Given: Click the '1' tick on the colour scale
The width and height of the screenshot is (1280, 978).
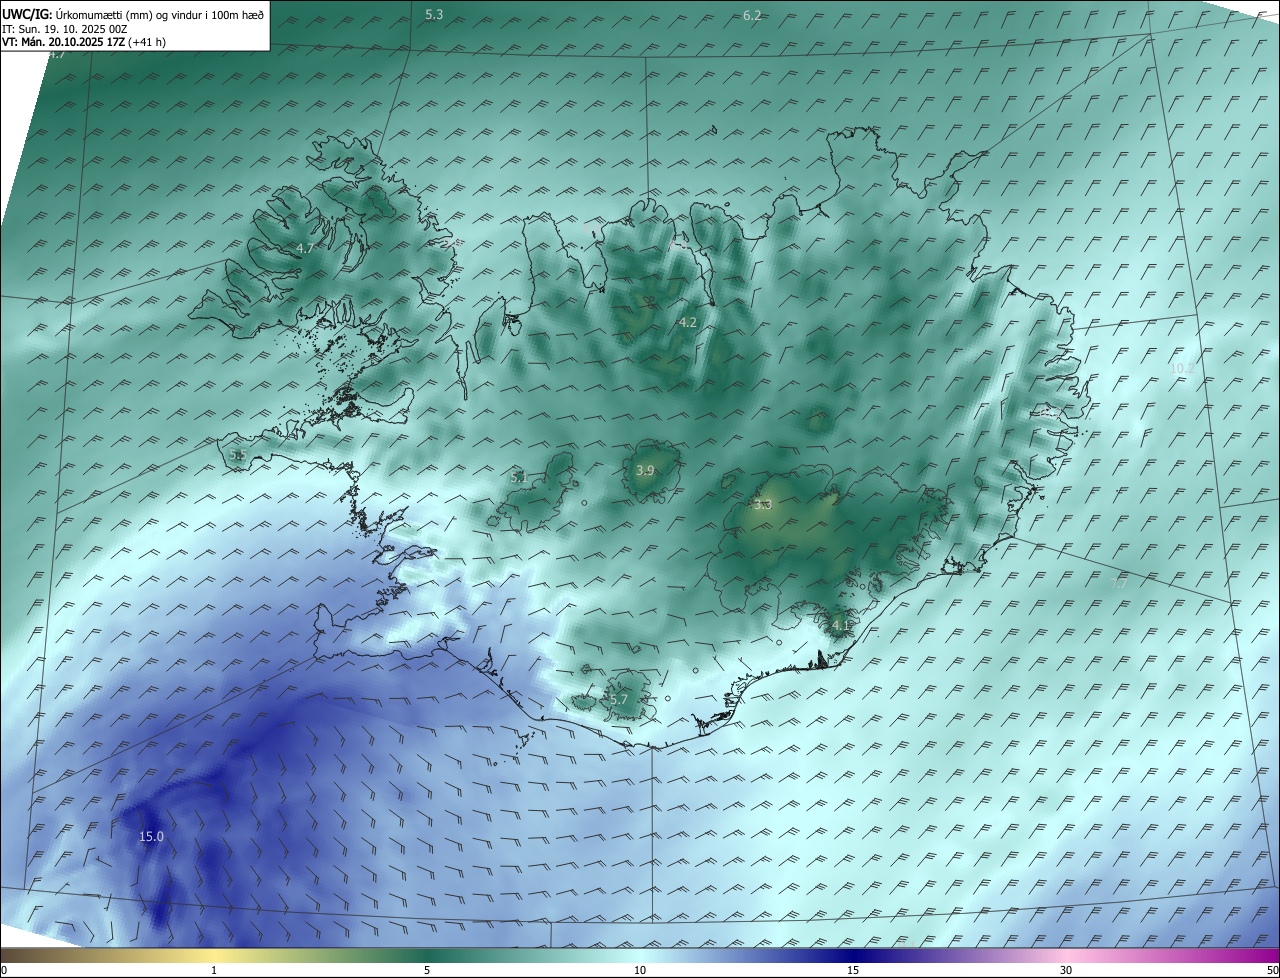Looking at the screenshot, I should (x=214, y=970).
